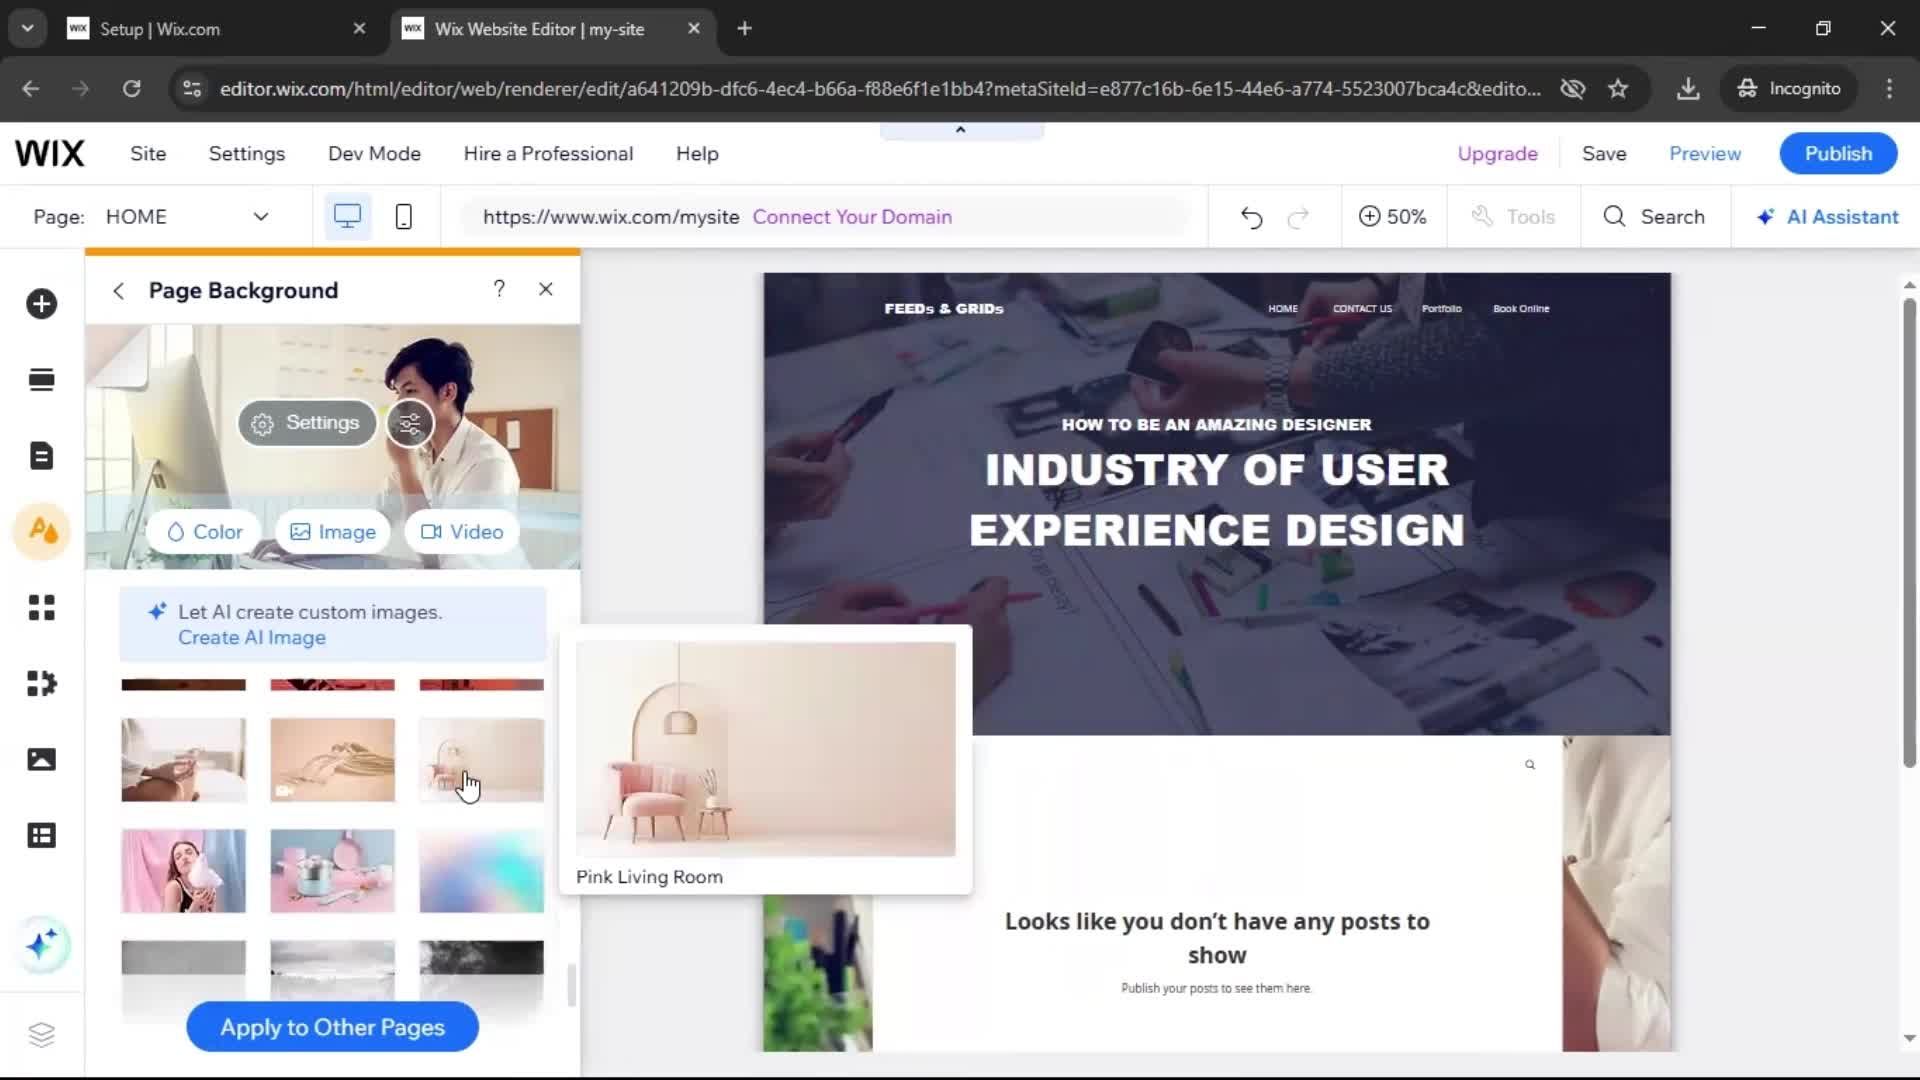Open background adjust sliders icon
This screenshot has width=1920, height=1080.
410,424
